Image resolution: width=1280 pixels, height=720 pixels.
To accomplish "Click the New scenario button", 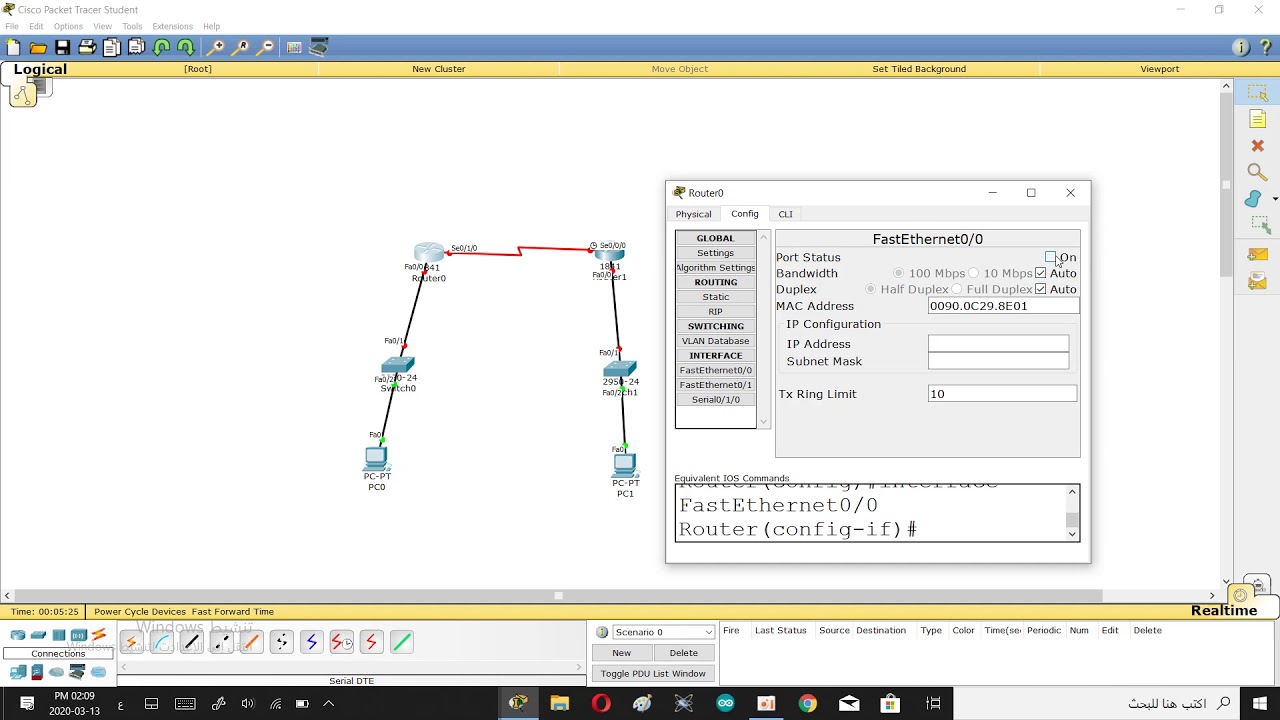I will (x=621, y=653).
